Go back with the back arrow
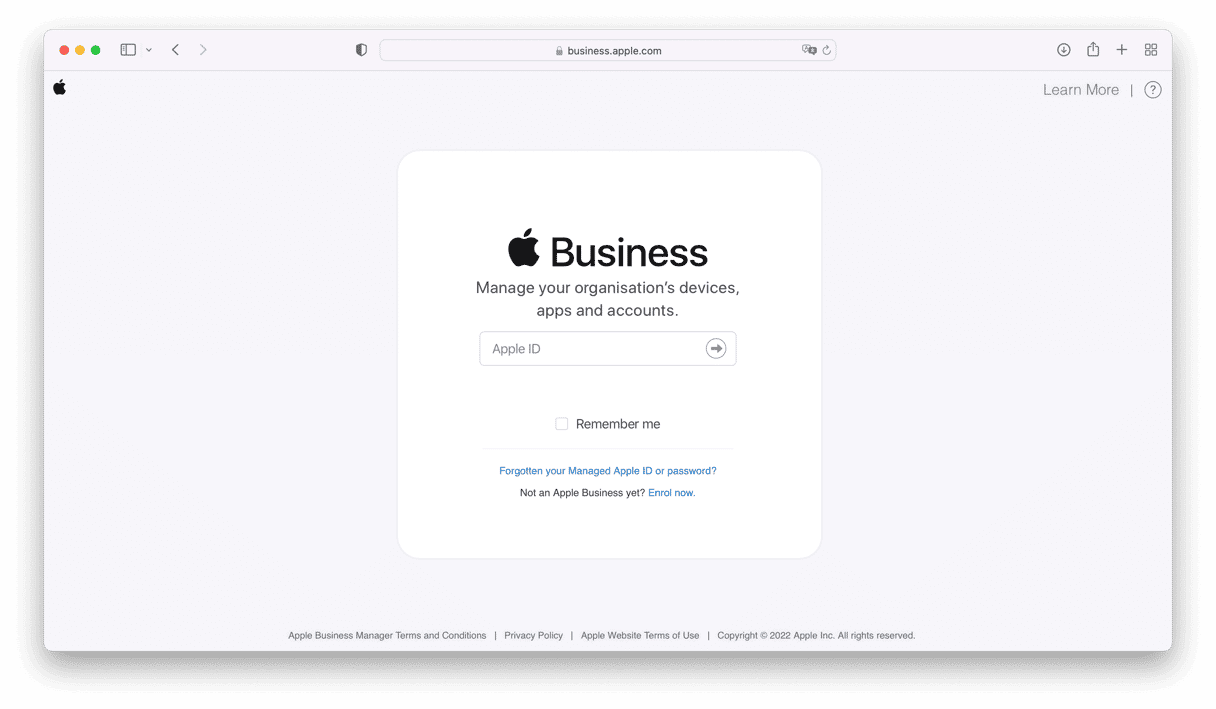 tap(175, 50)
